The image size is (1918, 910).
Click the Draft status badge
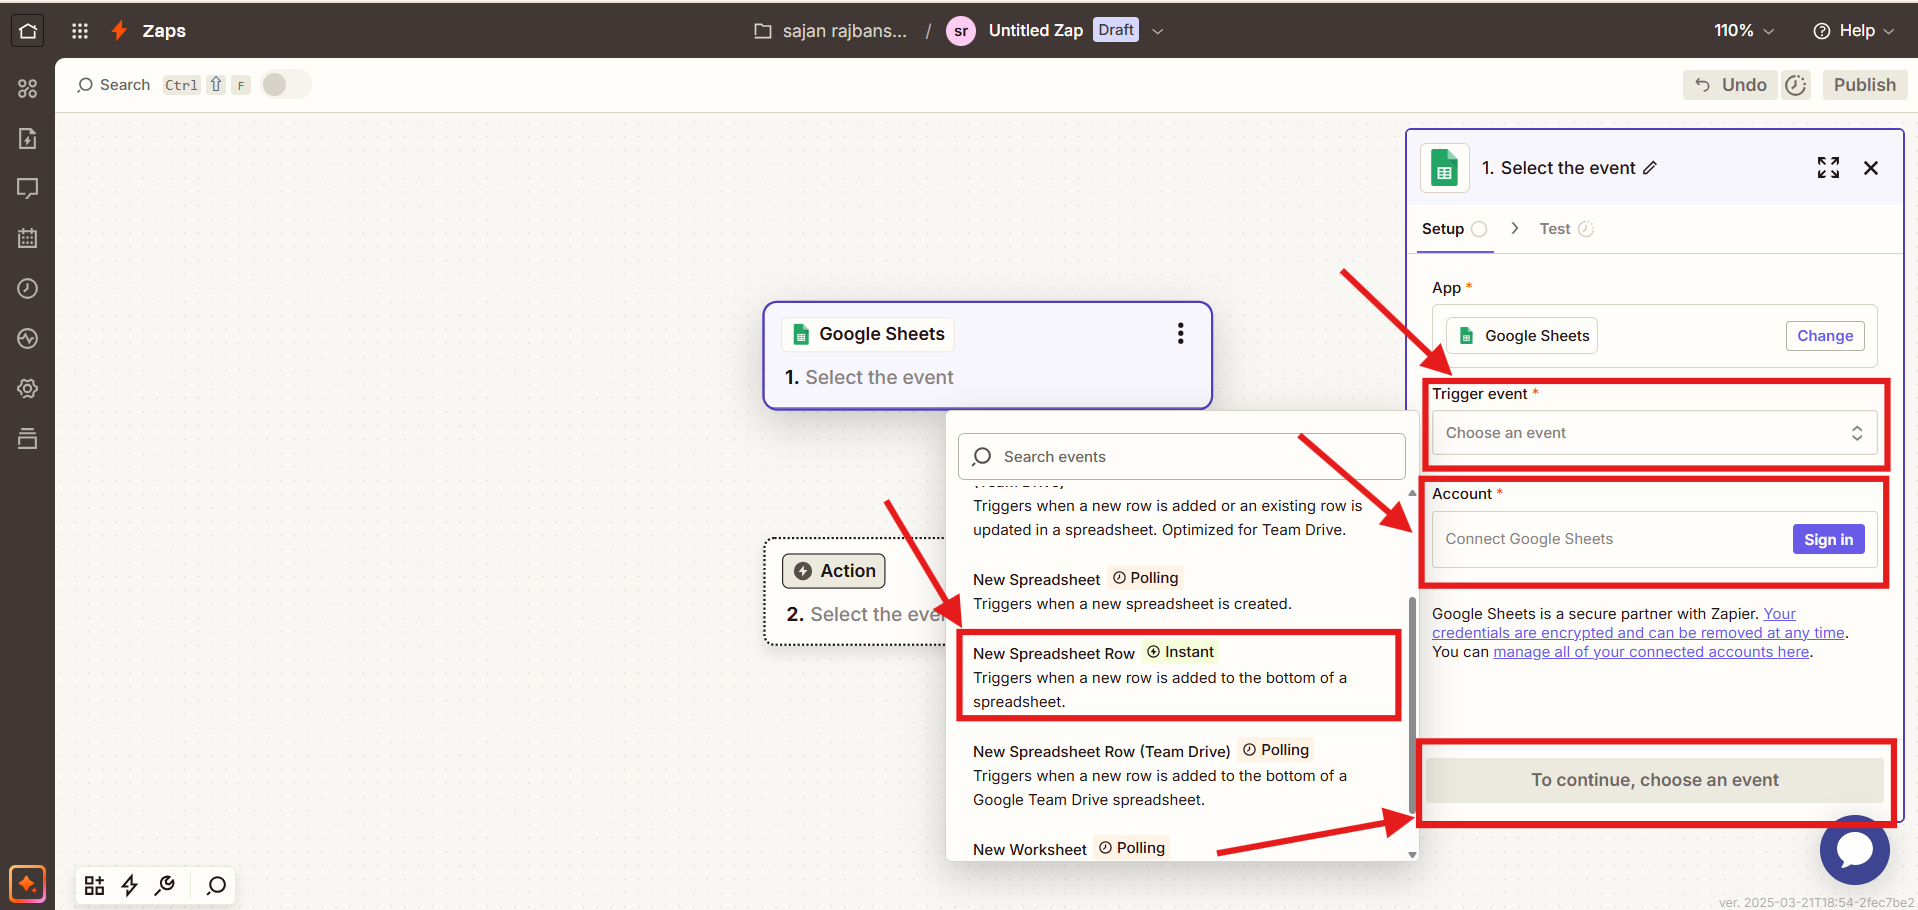[x=1116, y=30]
